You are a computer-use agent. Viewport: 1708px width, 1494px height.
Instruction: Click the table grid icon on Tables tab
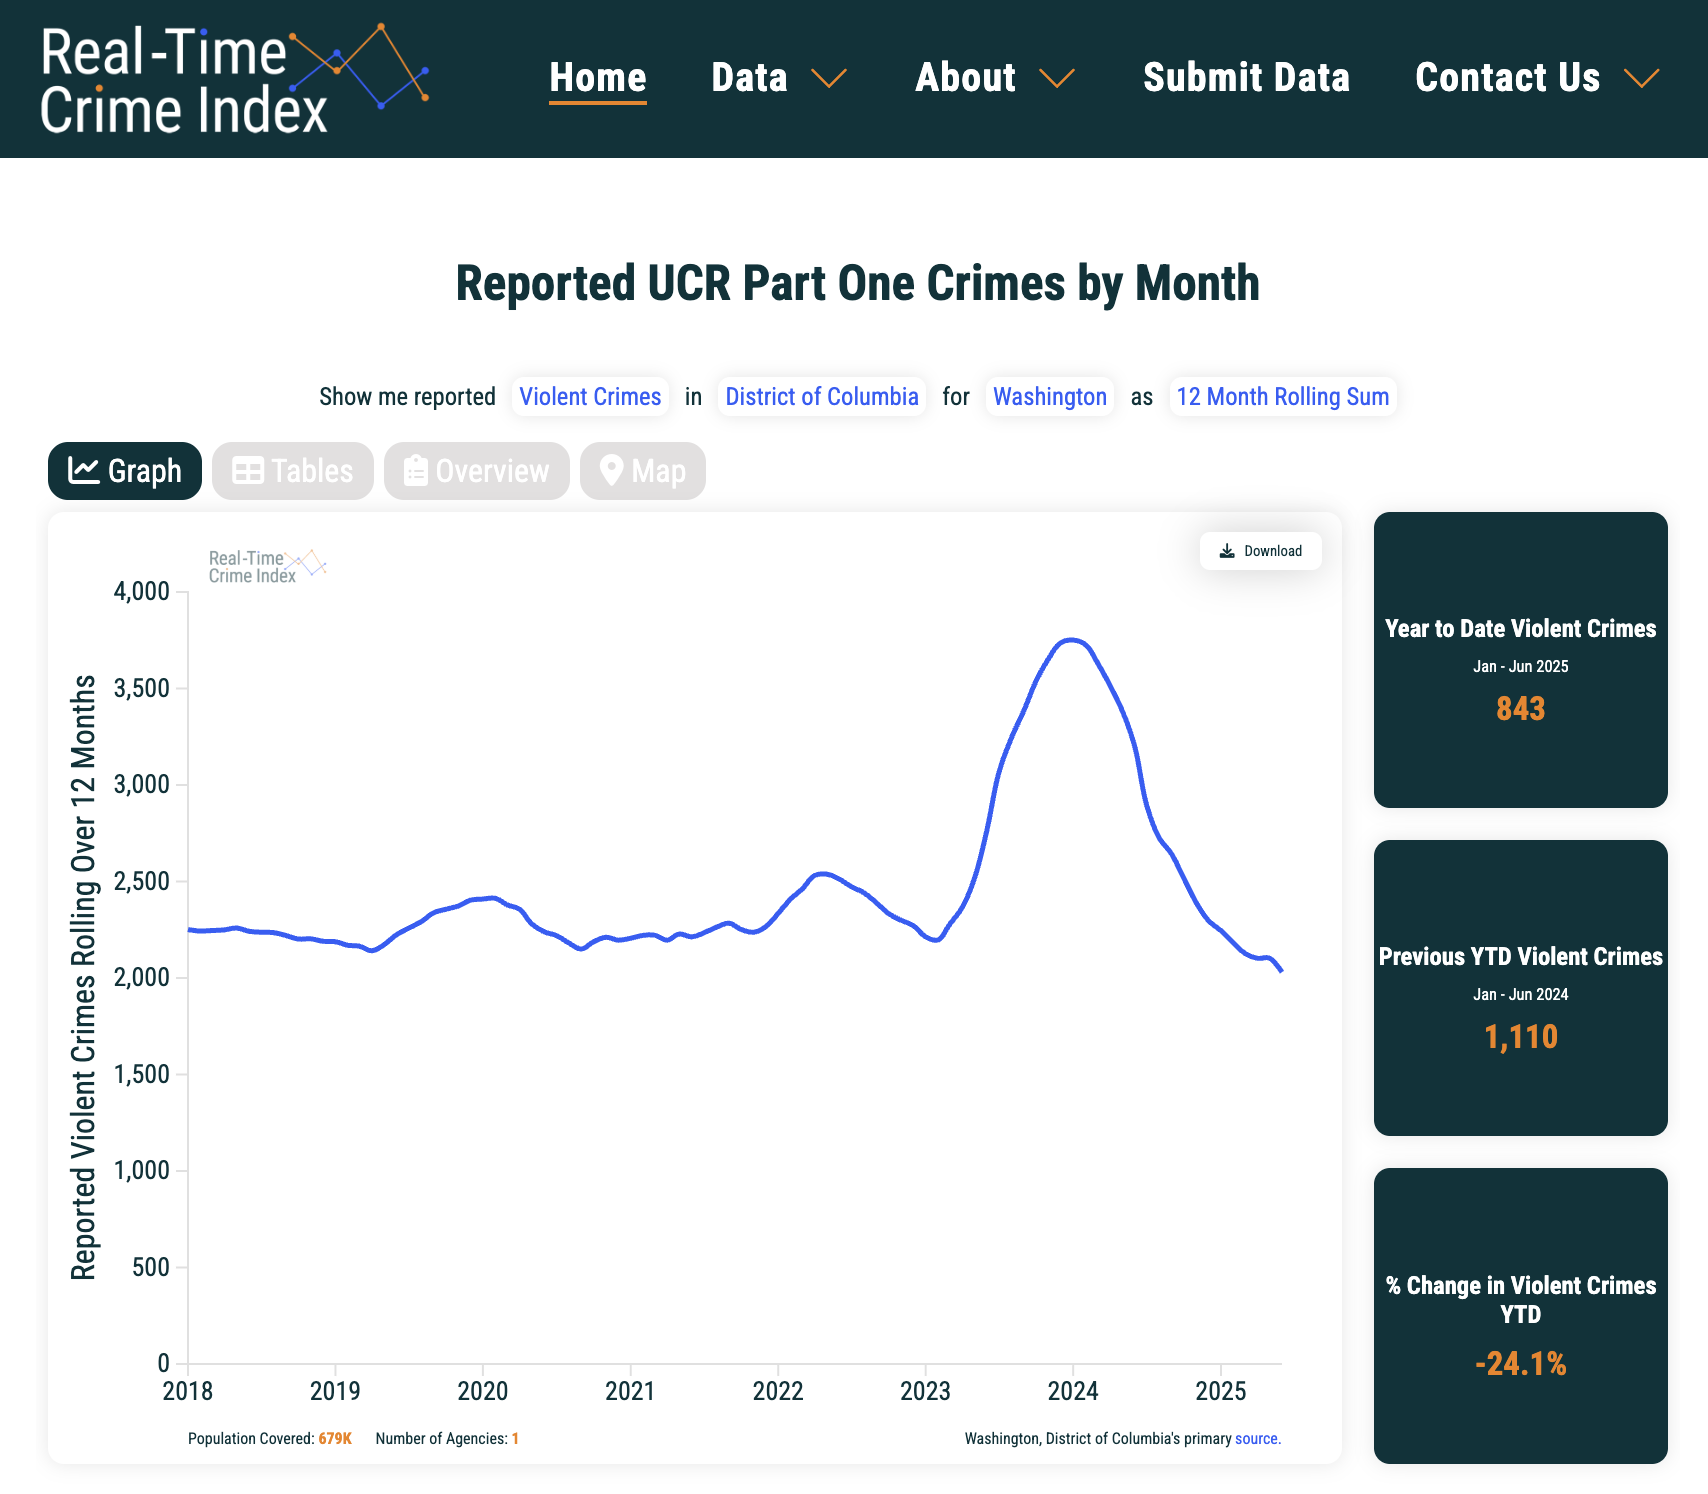247,471
